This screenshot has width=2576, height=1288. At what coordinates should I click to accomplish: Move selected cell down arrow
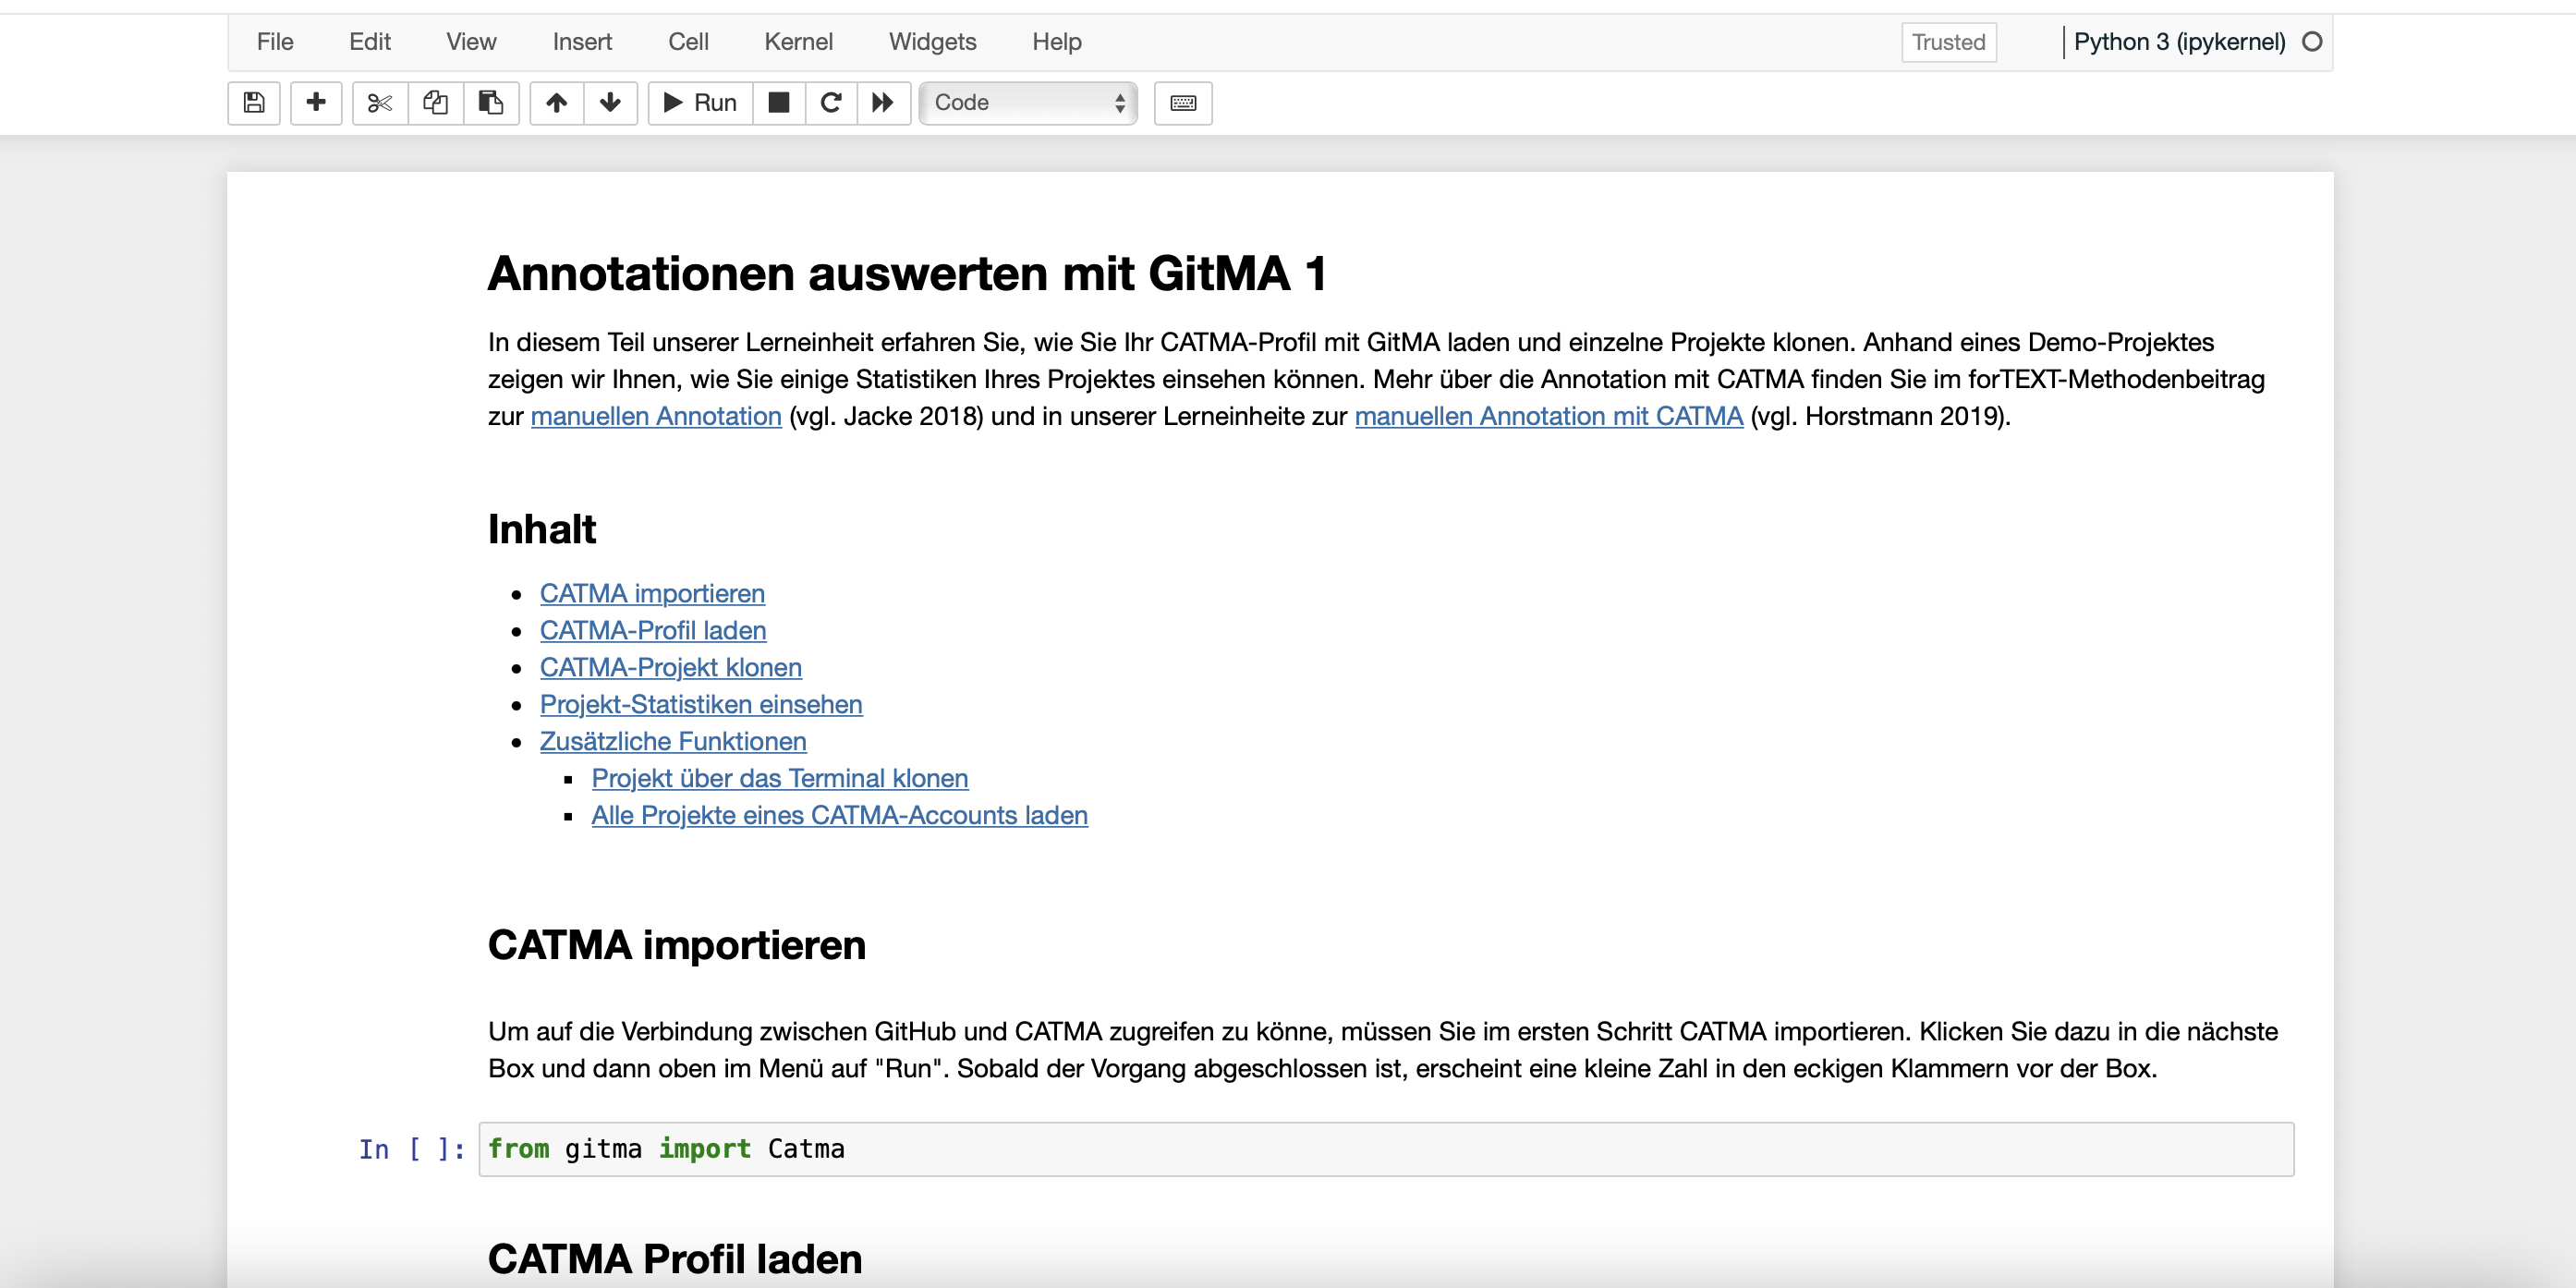(610, 103)
